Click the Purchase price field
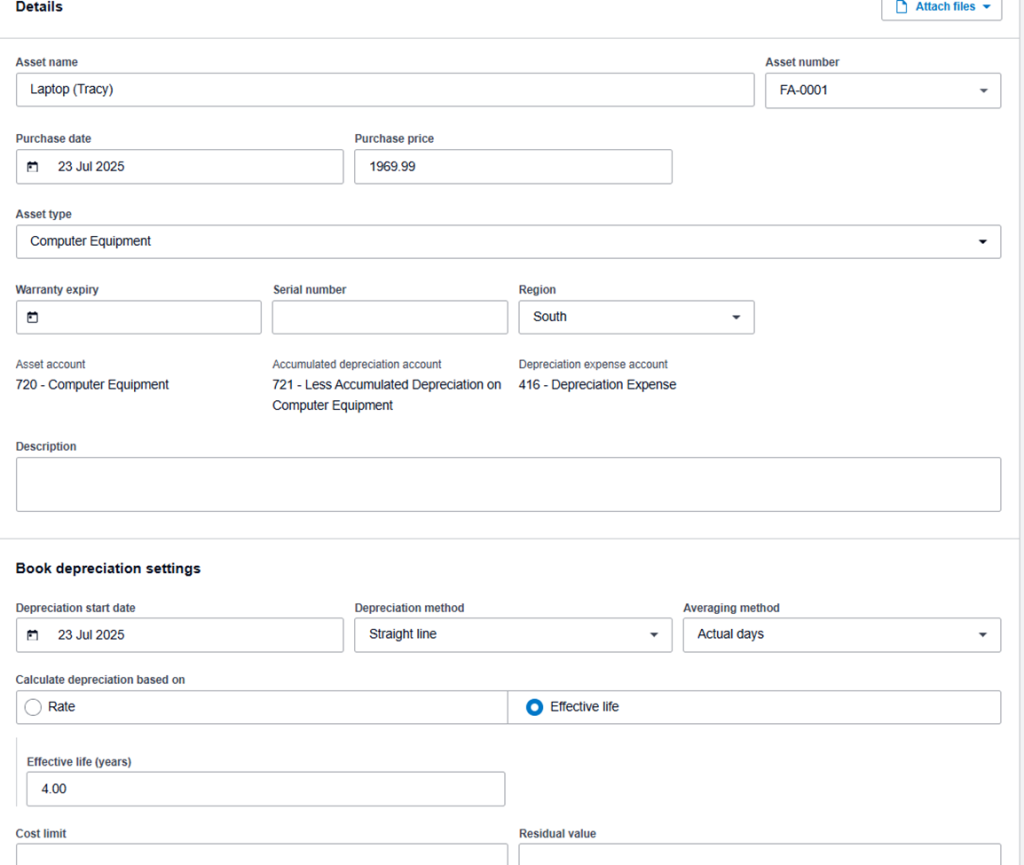 (x=513, y=167)
